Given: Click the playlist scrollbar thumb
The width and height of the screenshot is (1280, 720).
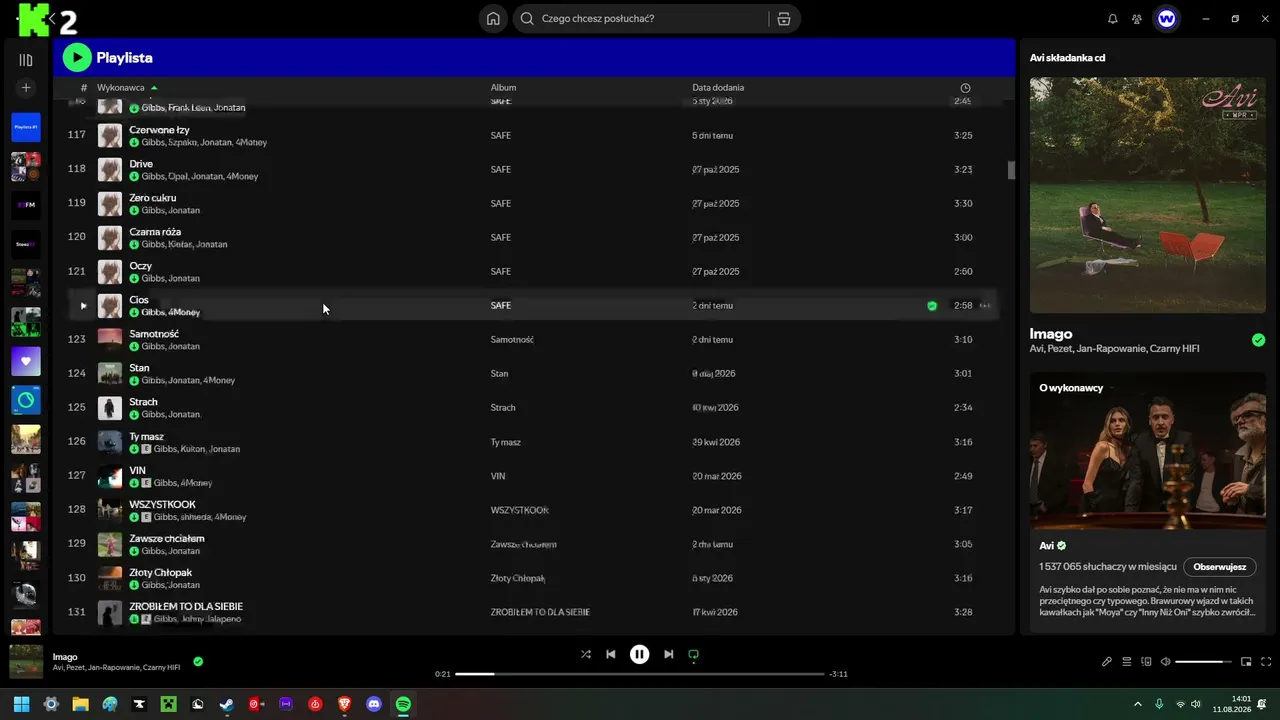Looking at the screenshot, I should pyautogui.click(x=1011, y=170).
